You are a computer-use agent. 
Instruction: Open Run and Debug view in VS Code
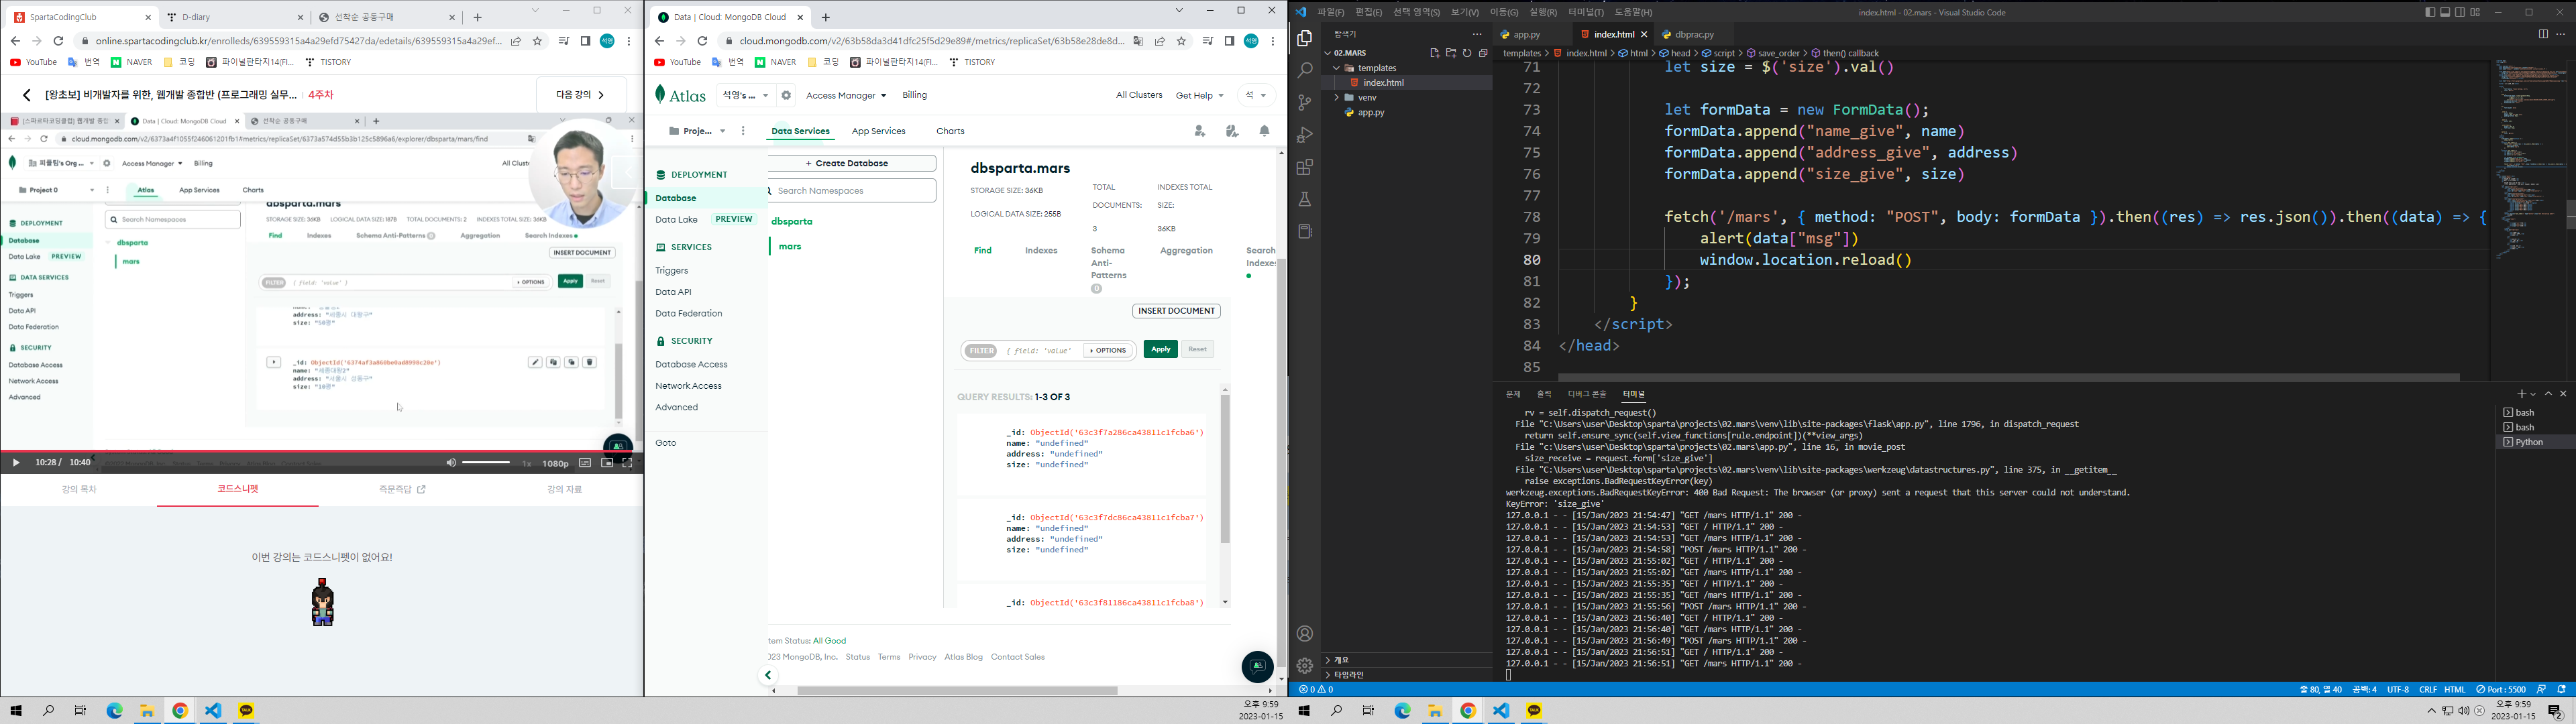[x=1304, y=135]
